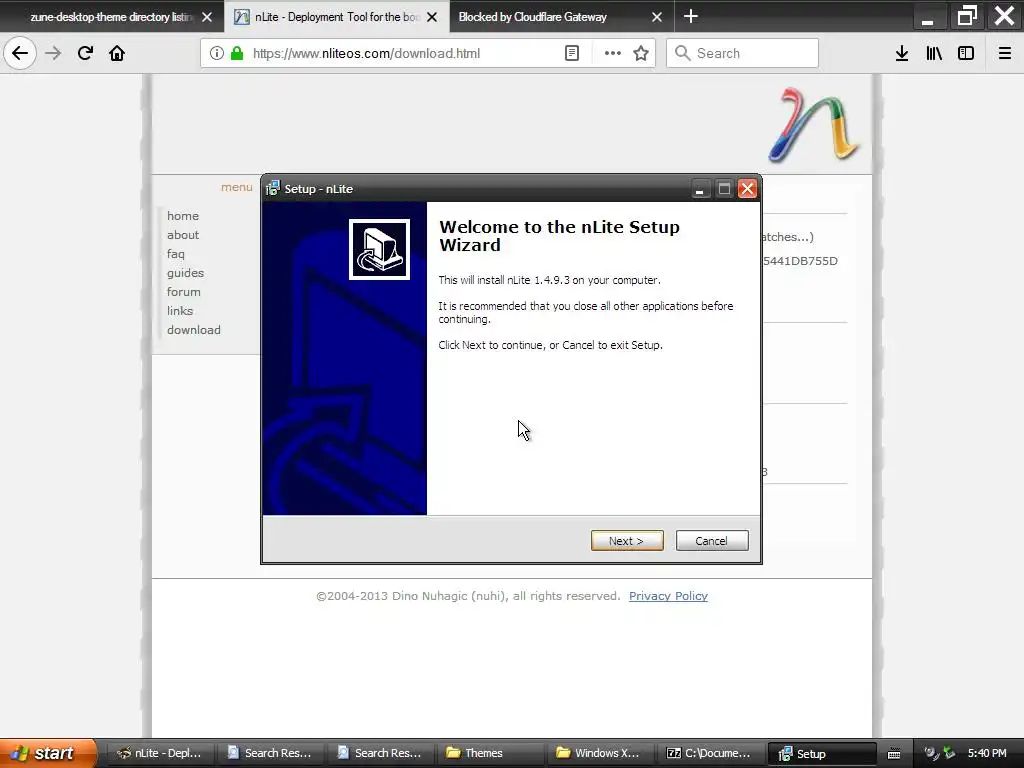1024x768 pixels.
Task: Switch to Windows X... folder taskbar item
Action: coord(600,753)
